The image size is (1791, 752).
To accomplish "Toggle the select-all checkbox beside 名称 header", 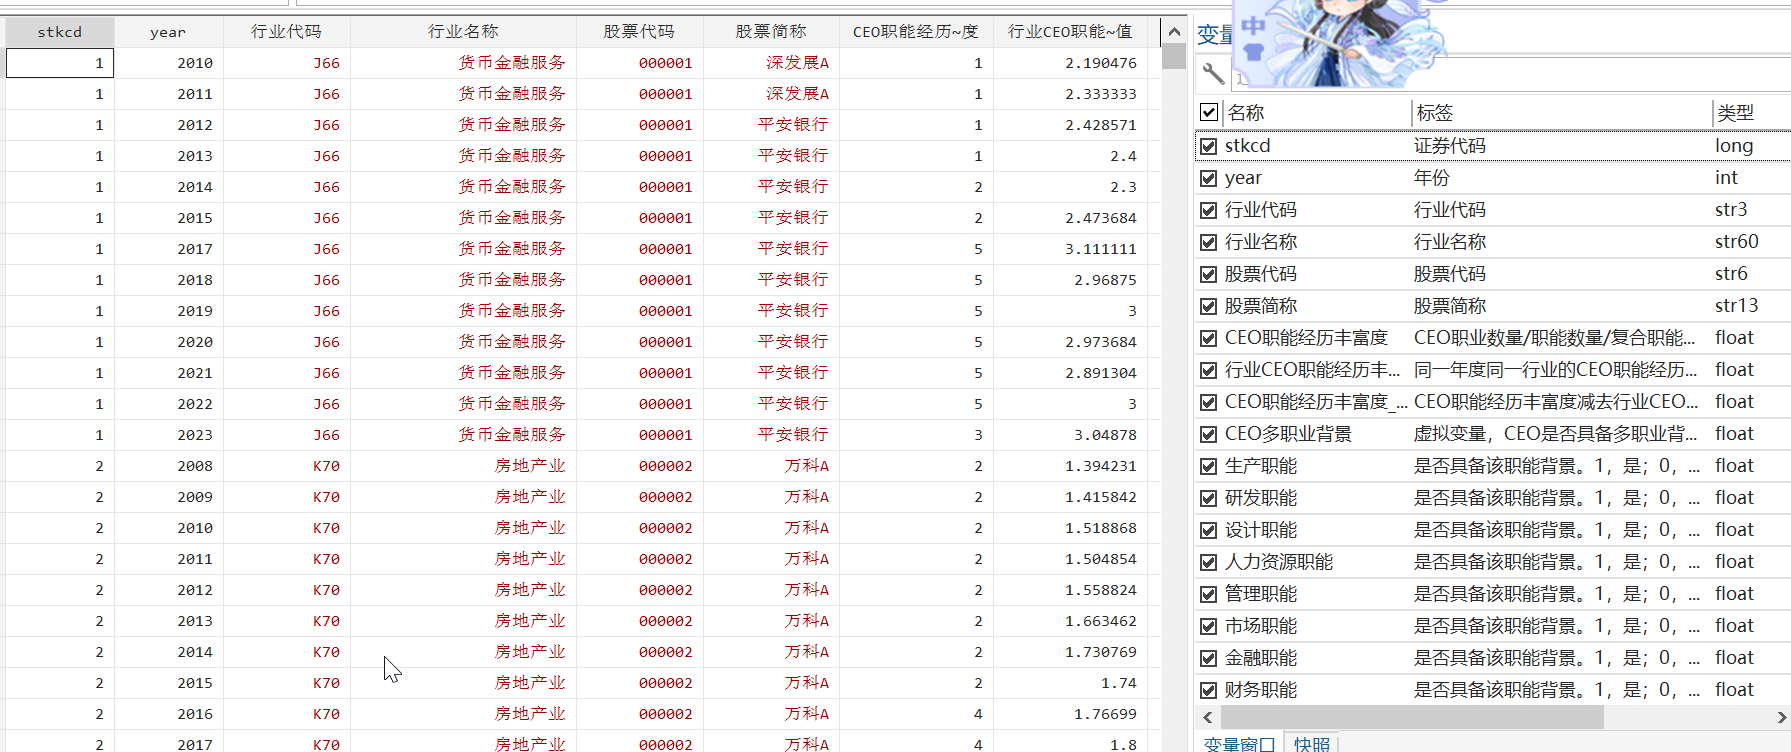I will (x=1209, y=112).
